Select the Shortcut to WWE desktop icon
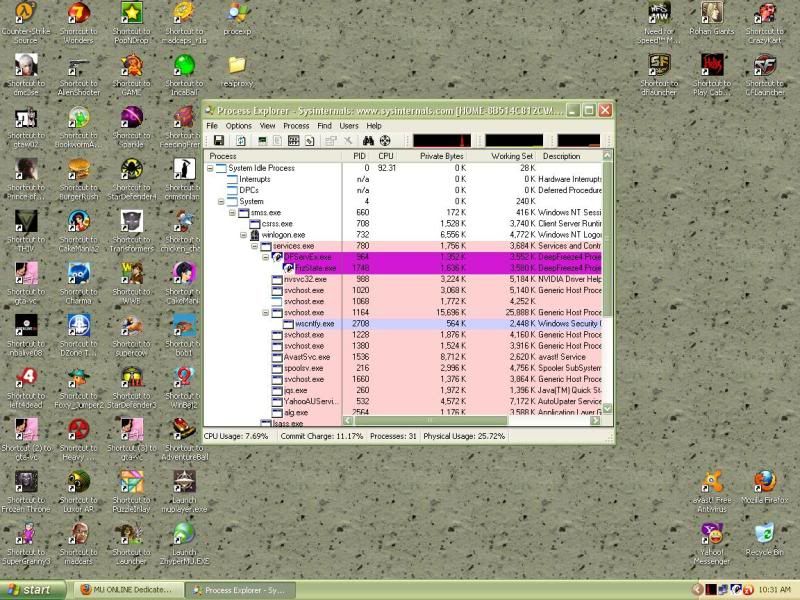Screen dimensions: 800x600 (132, 284)
